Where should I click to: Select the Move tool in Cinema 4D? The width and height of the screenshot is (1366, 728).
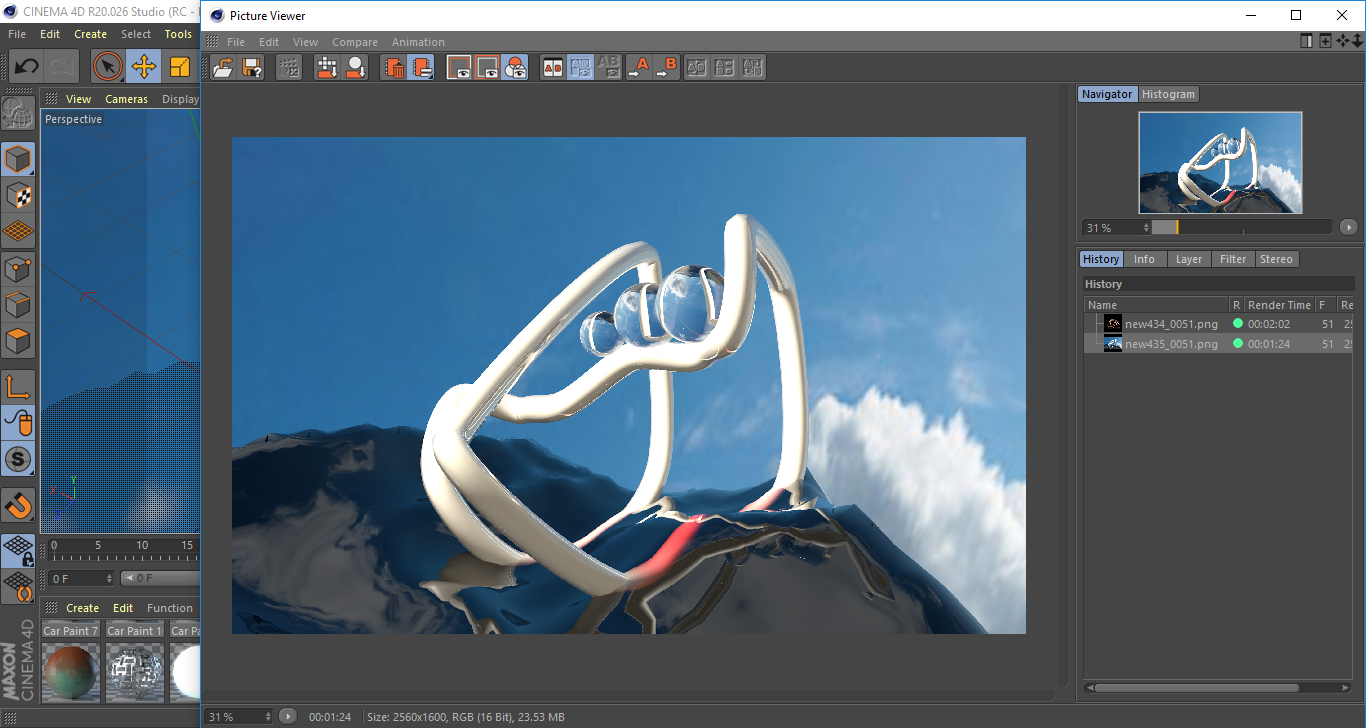tap(144, 67)
